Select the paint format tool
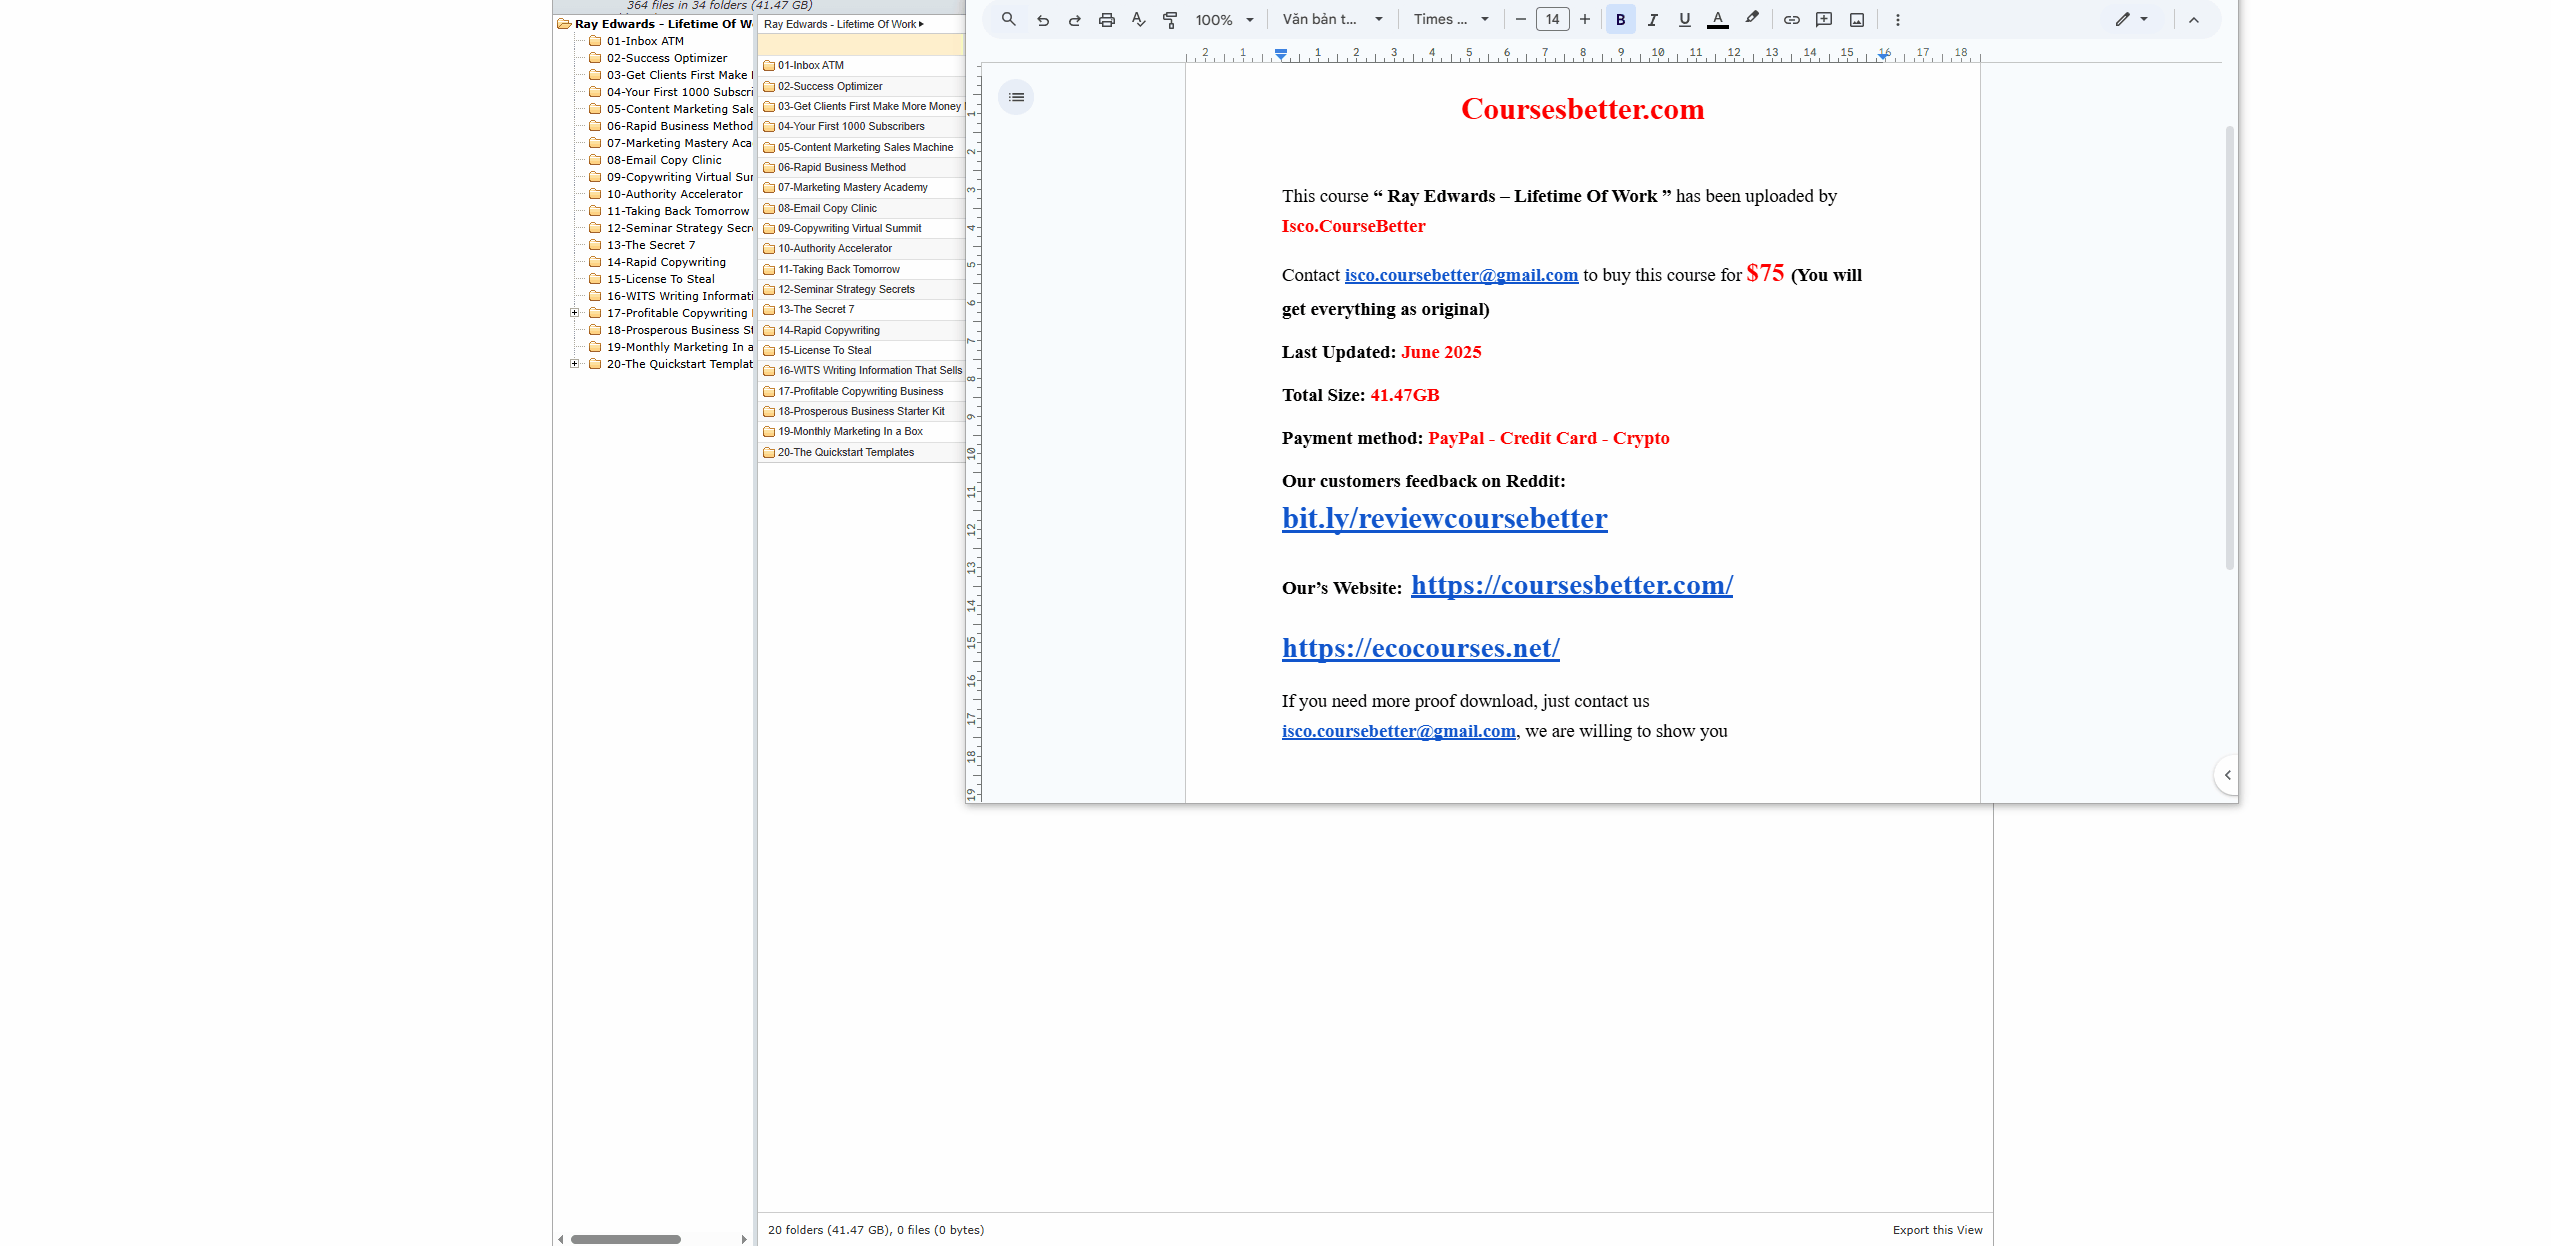The image size is (2551, 1246). [x=1170, y=20]
